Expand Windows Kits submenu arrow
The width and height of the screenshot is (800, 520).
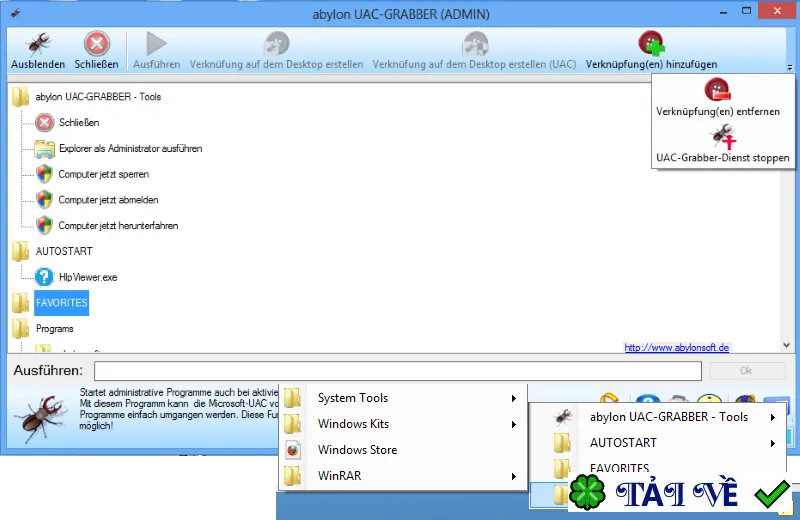pyautogui.click(x=514, y=425)
